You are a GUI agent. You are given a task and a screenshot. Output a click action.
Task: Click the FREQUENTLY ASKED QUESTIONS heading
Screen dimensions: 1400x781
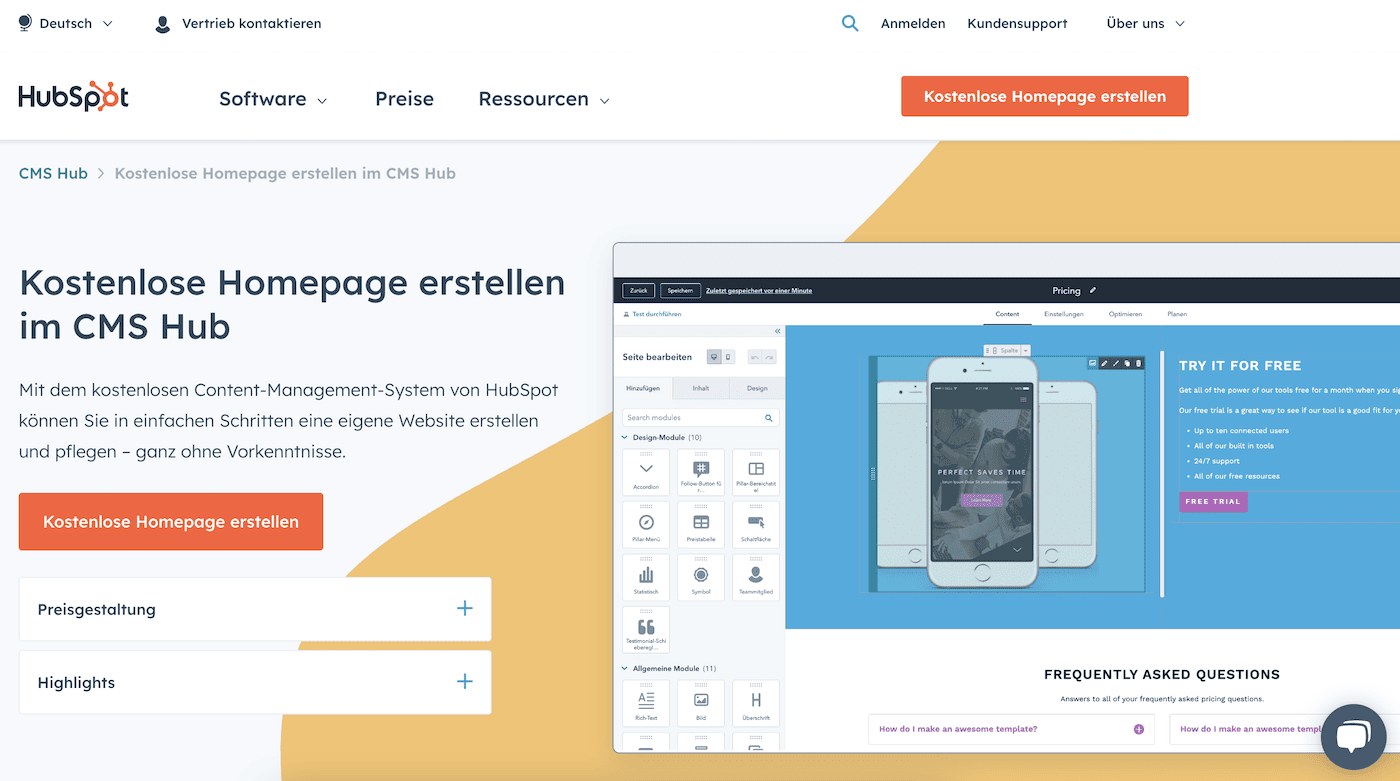pos(1162,675)
